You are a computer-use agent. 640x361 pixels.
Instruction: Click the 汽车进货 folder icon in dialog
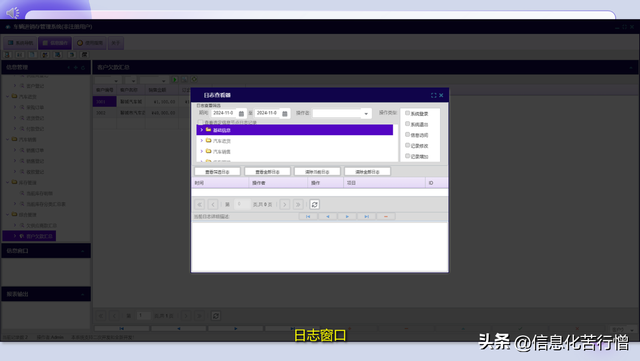click(x=209, y=140)
